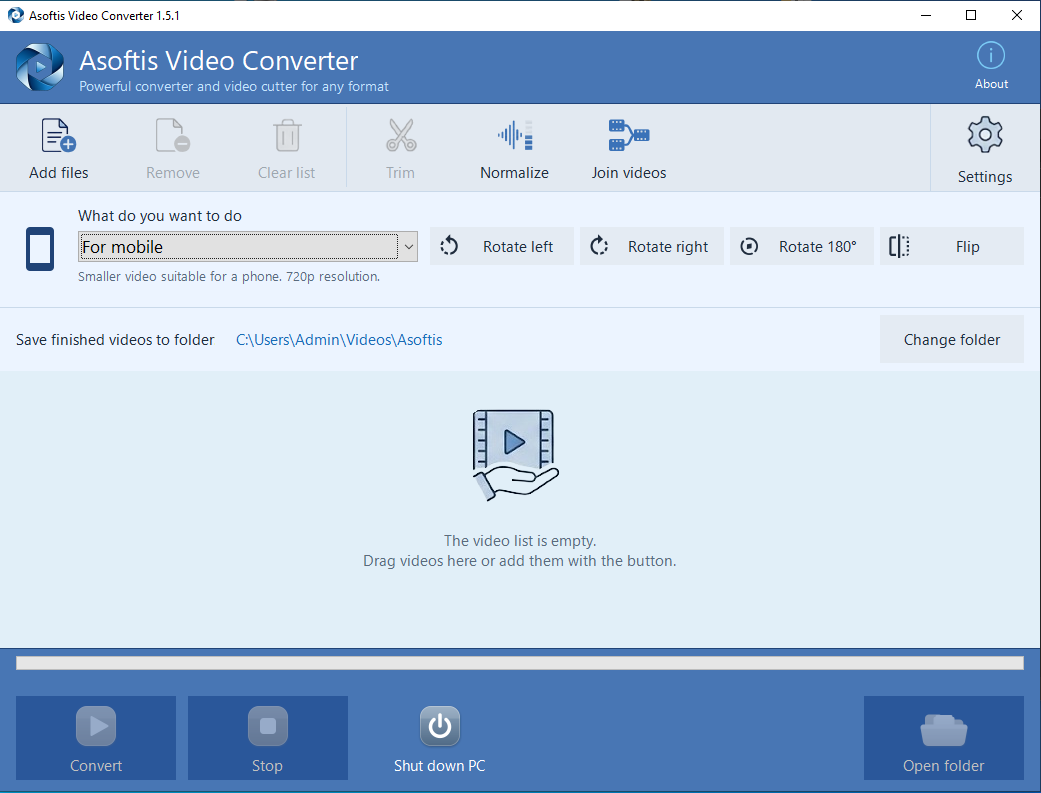Open Settings via the gear icon
Screen dimensions: 1041x793
coord(985,135)
